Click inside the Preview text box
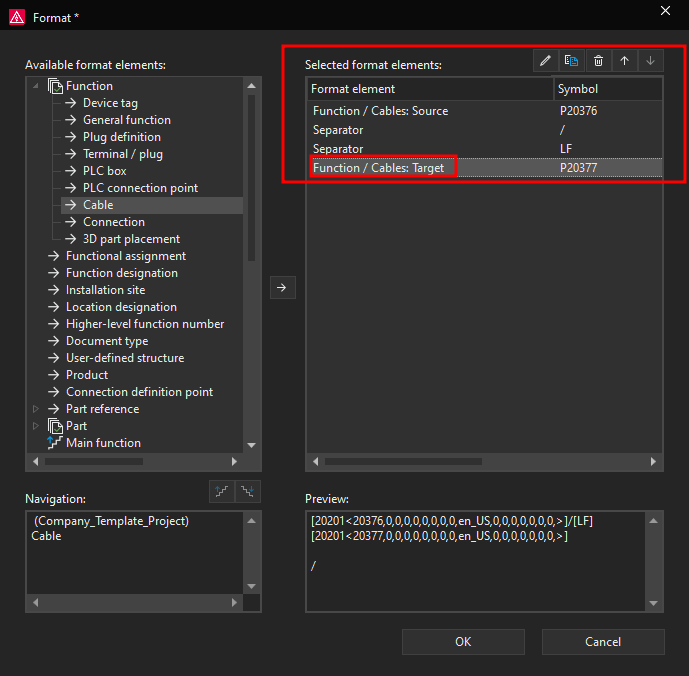 (476, 561)
